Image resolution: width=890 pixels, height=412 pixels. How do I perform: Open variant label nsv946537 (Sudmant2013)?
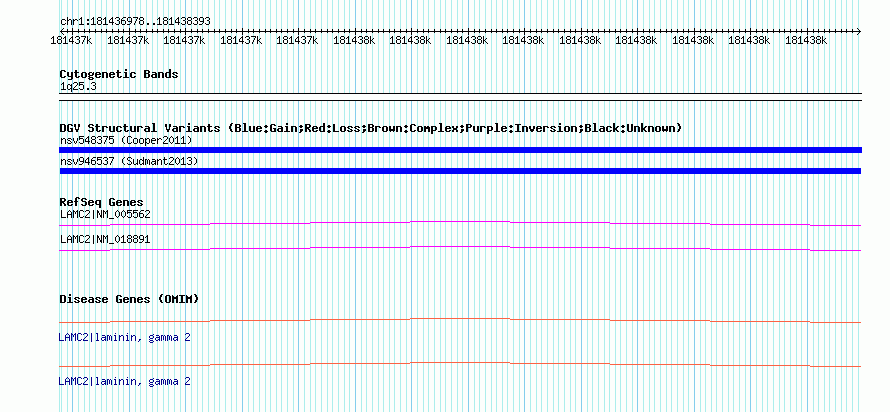[129, 162]
